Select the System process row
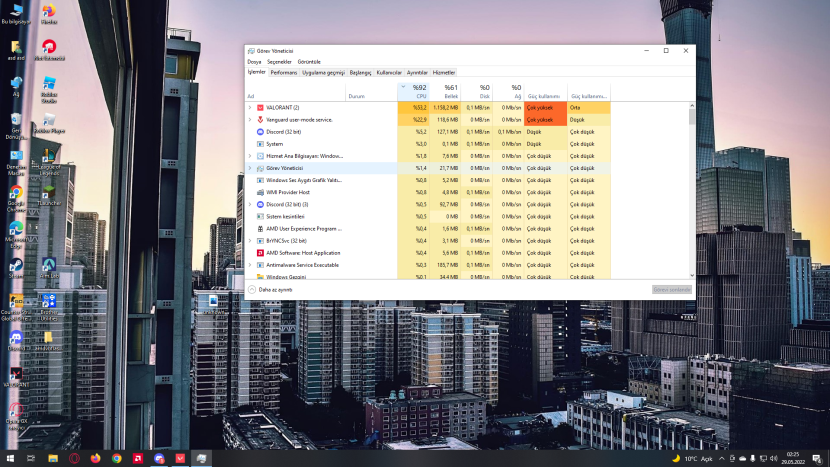 (x=427, y=144)
